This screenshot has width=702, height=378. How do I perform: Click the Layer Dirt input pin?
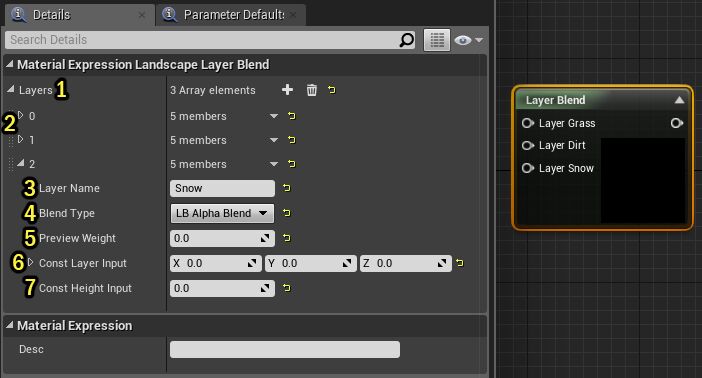click(x=528, y=145)
